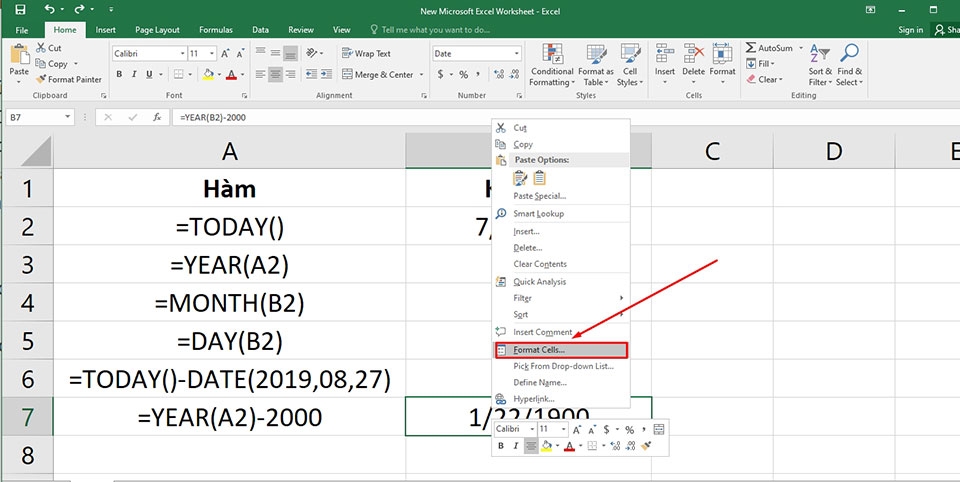Click the Decrease Font Size icon in the ribbon

[241, 54]
